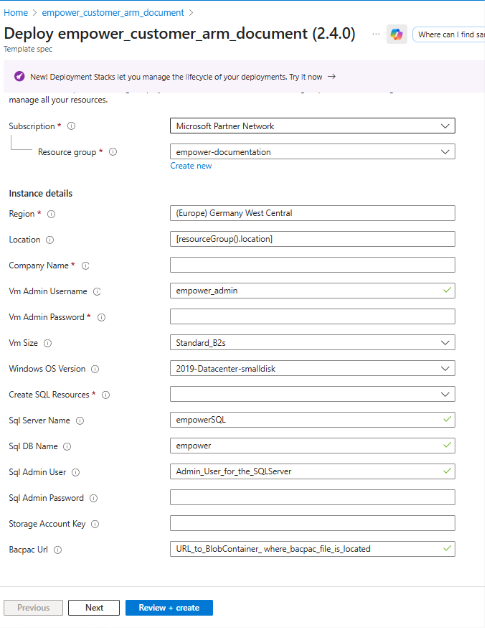Screen dimensions: 485x628
Task: Click the Review + create button
Action: (169, 608)
